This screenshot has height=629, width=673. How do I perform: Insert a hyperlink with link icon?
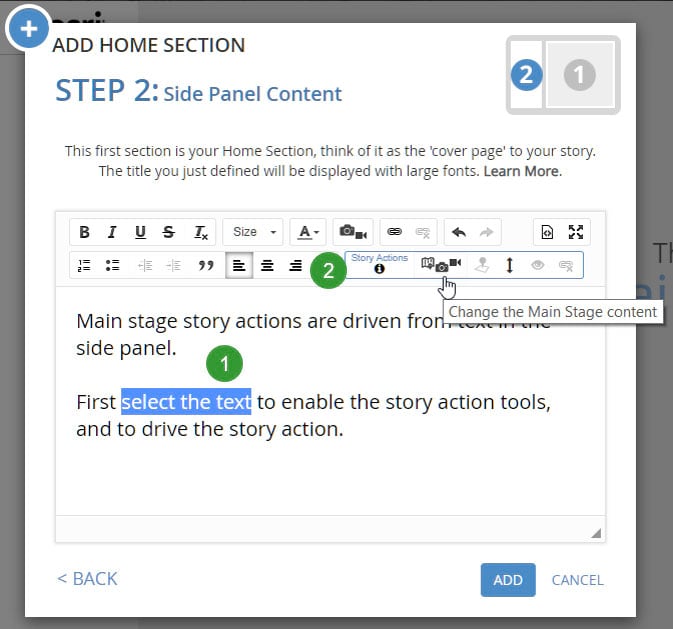[395, 232]
